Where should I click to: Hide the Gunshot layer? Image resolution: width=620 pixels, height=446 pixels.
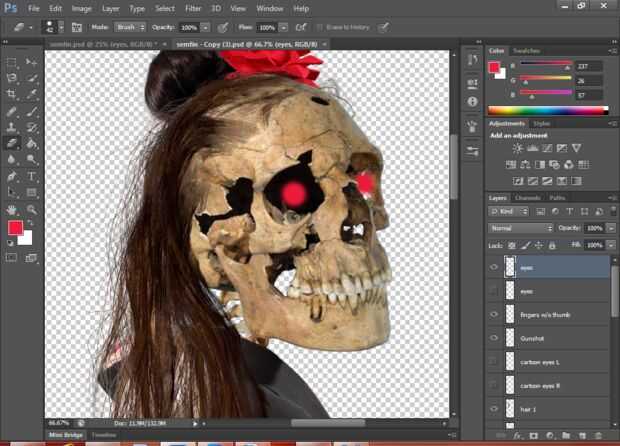pos(494,338)
